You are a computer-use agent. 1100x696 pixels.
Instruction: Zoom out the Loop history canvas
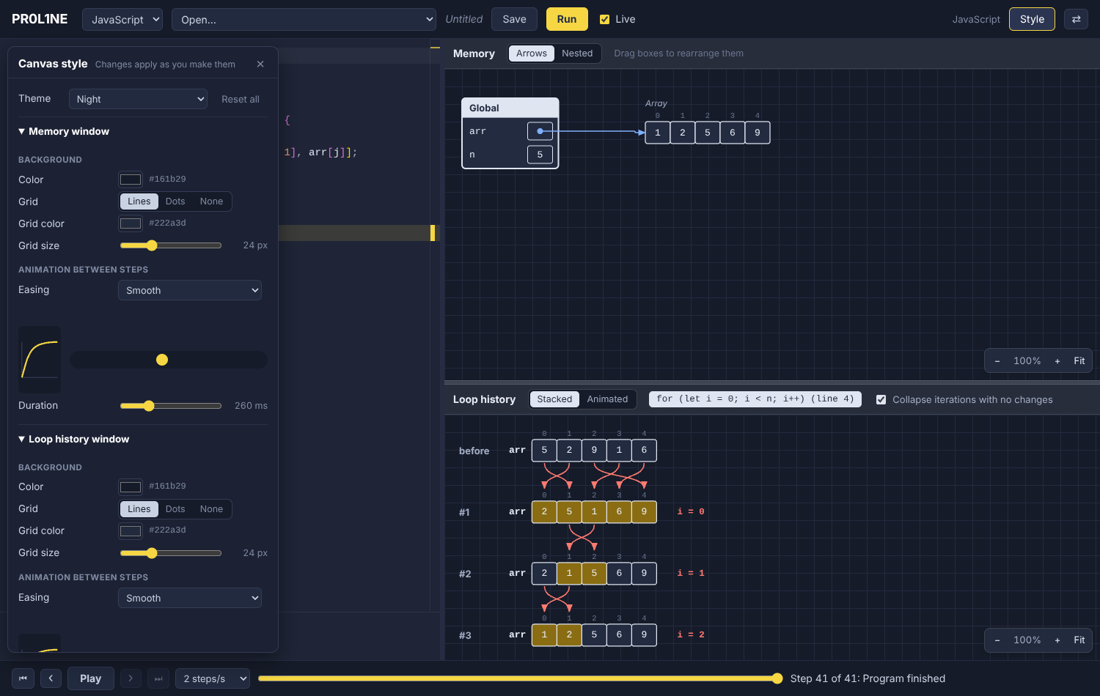point(997,640)
